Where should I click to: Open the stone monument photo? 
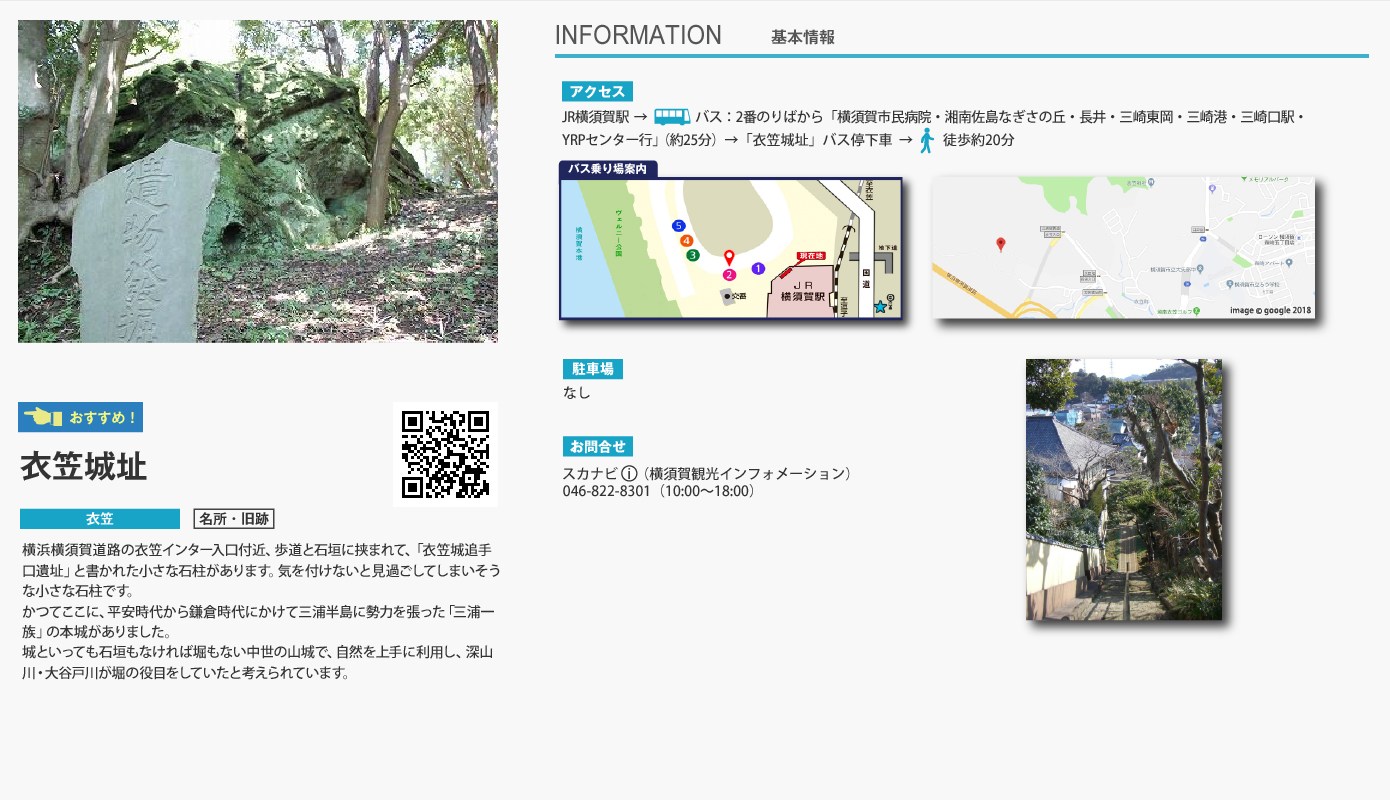click(258, 181)
